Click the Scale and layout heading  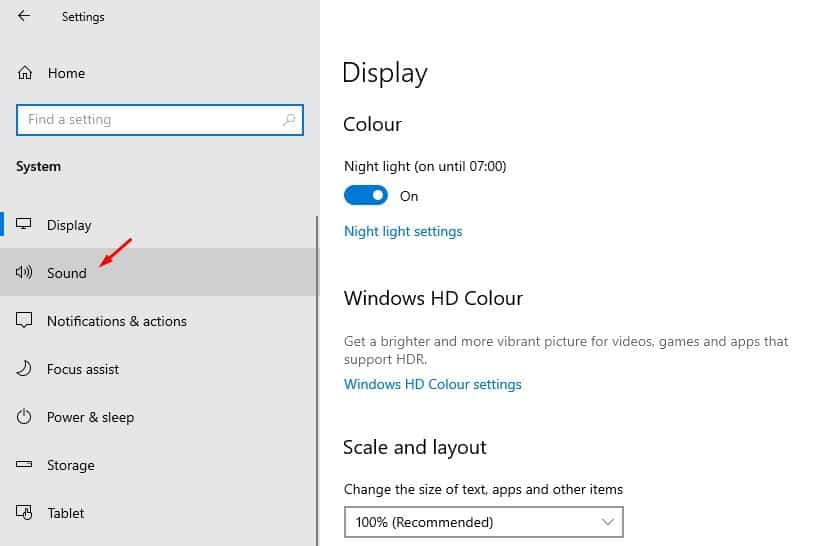coord(415,448)
